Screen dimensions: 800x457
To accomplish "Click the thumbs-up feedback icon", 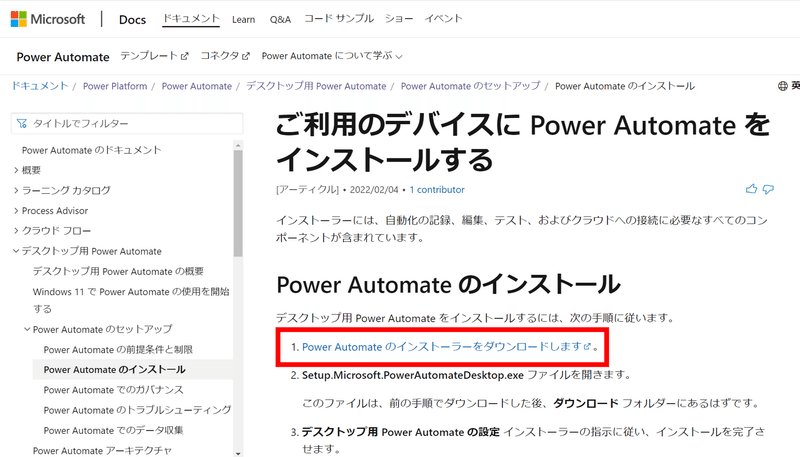I will pos(751,189).
